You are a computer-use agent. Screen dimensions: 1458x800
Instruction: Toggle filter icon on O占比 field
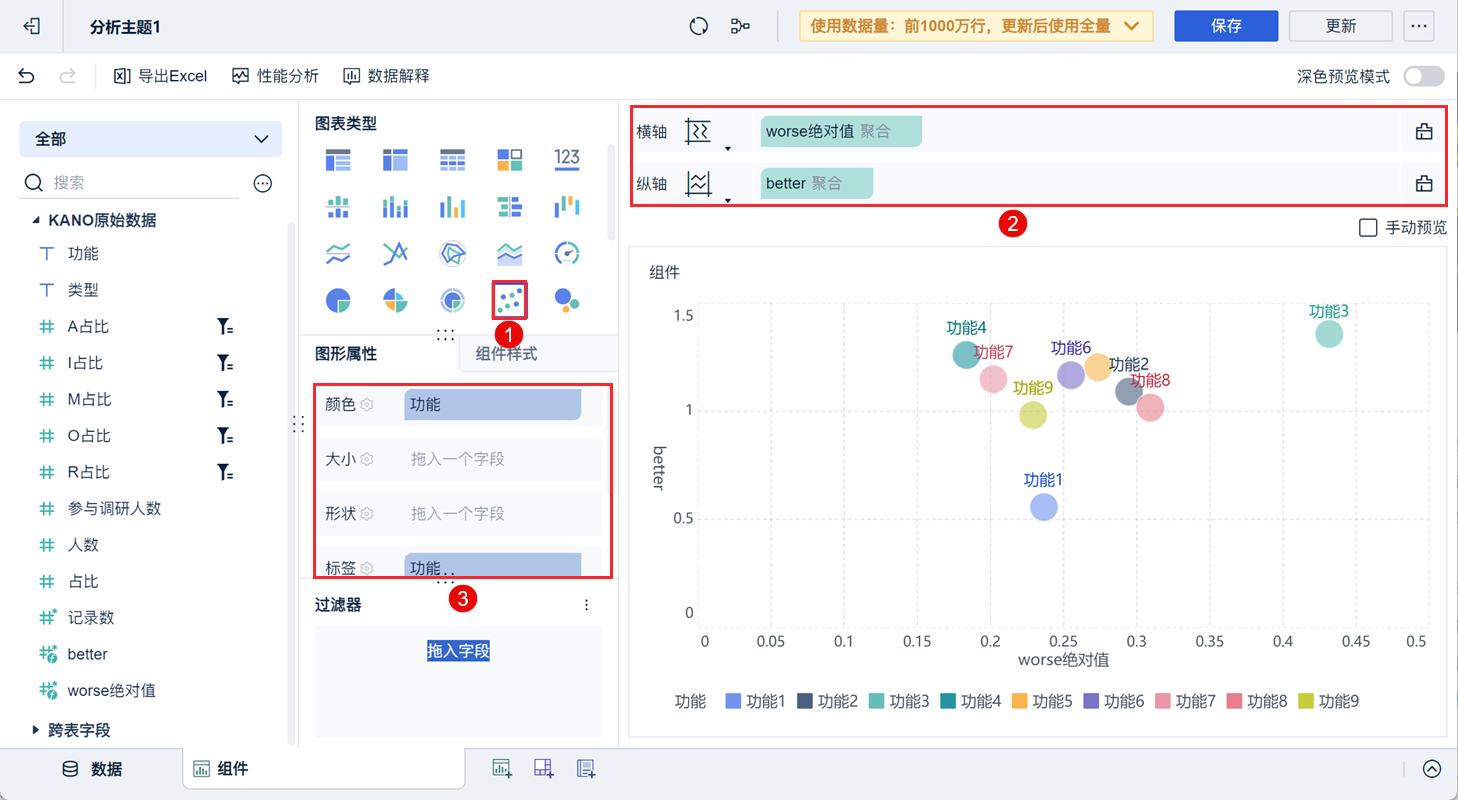tap(225, 436)
